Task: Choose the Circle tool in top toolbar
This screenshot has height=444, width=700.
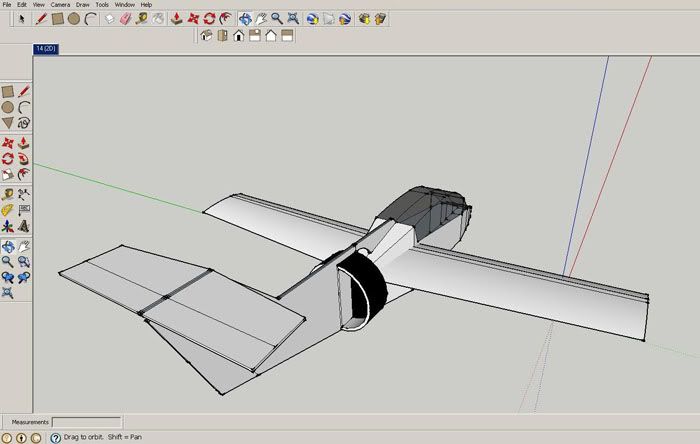Action: (x=74, y=19)
